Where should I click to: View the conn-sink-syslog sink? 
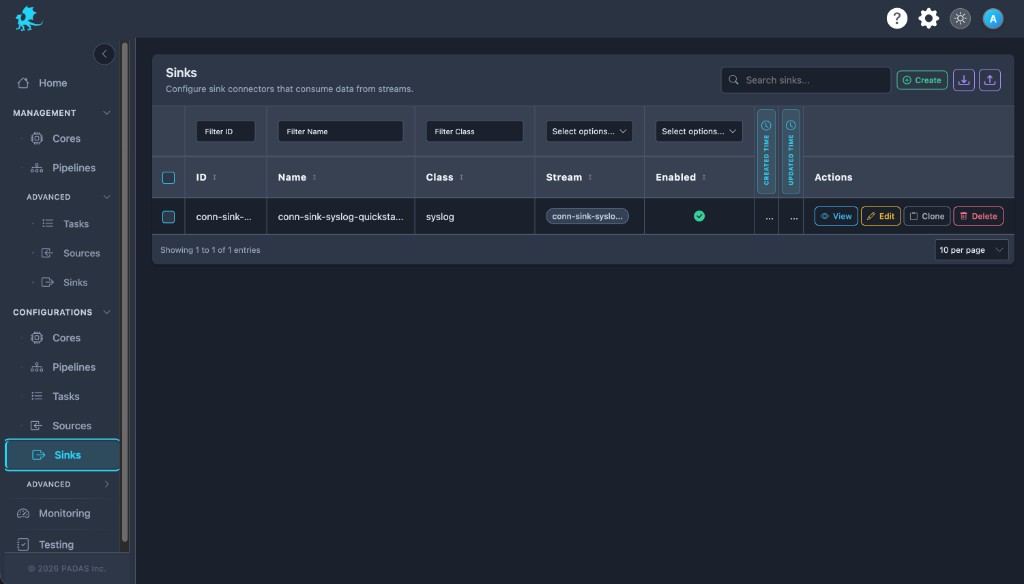(835, 216)
